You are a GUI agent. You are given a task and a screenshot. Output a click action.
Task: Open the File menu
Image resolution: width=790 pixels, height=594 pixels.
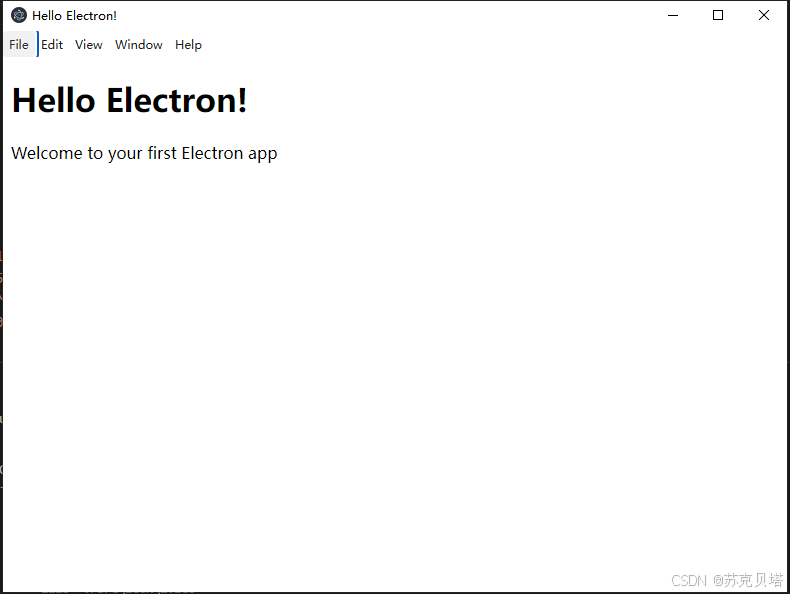pos(19,44)
